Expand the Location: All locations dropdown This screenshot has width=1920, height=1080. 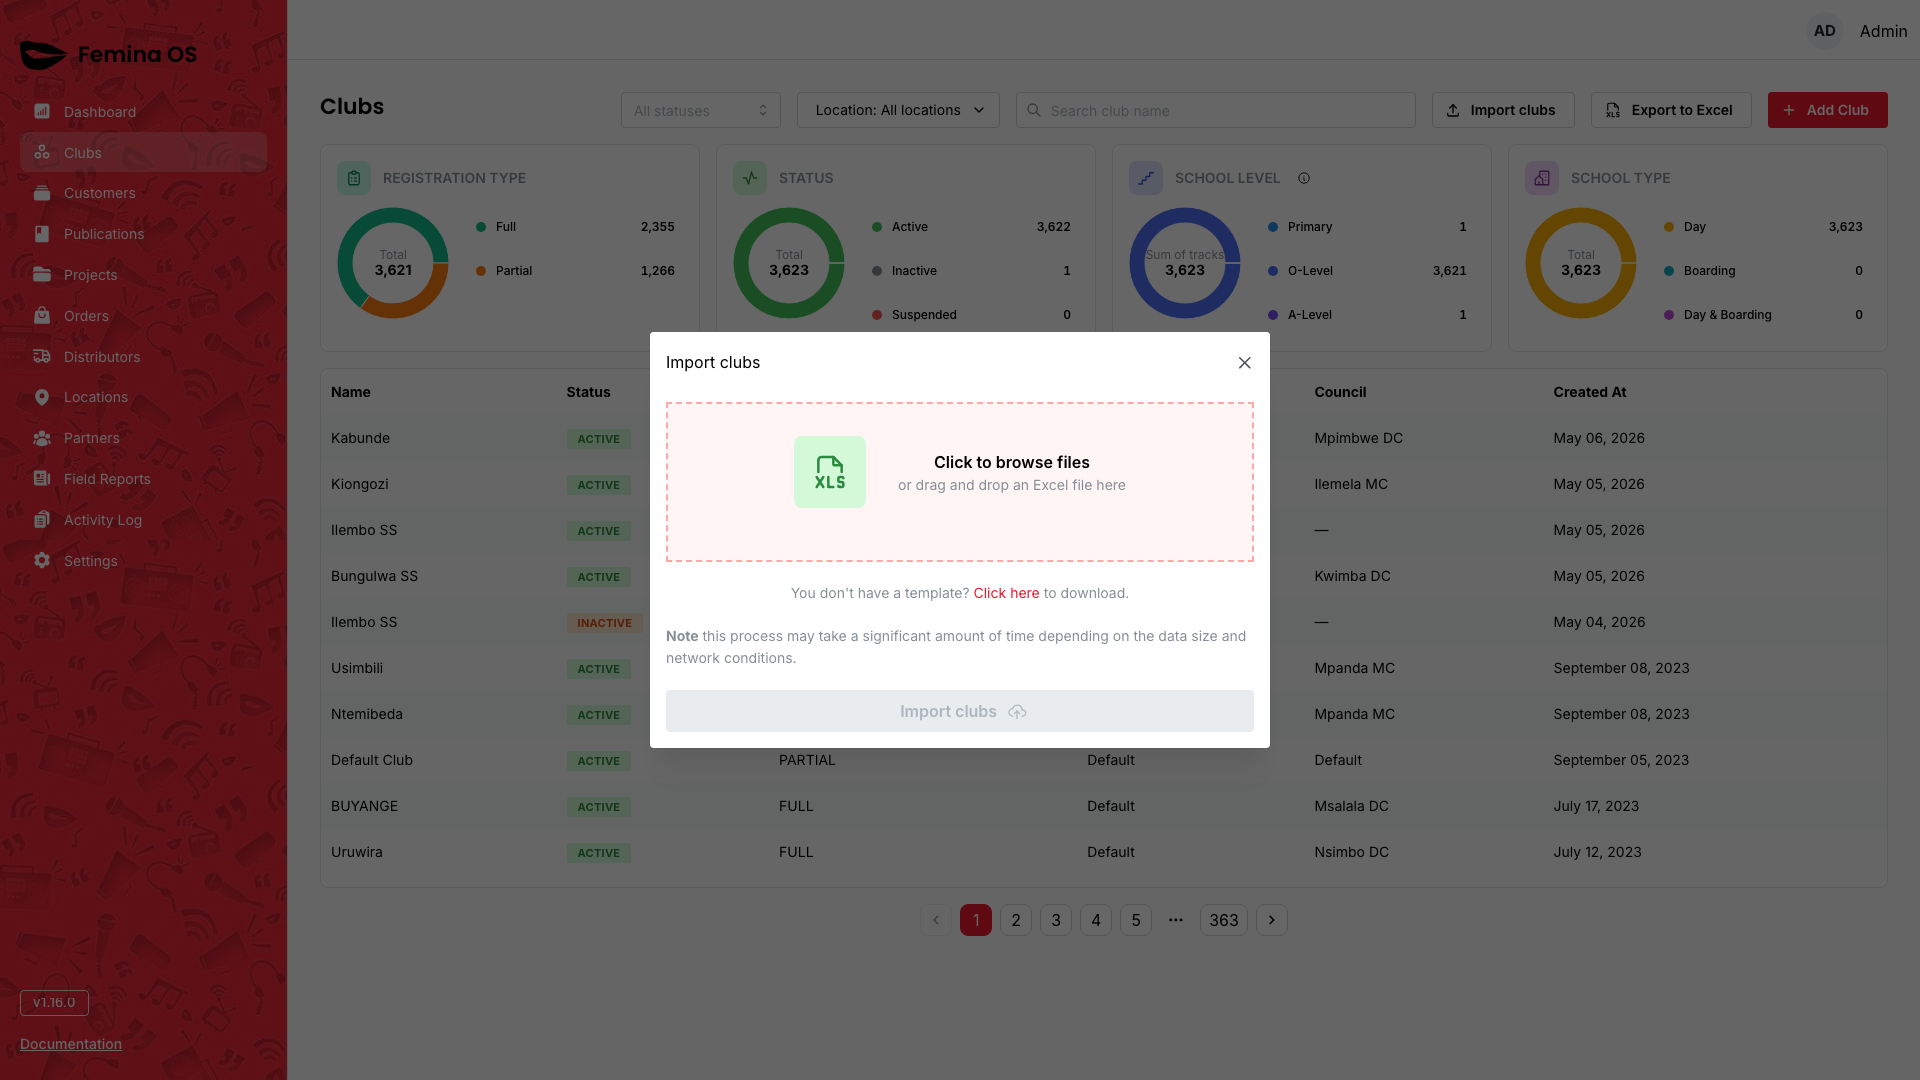point(898,110)
